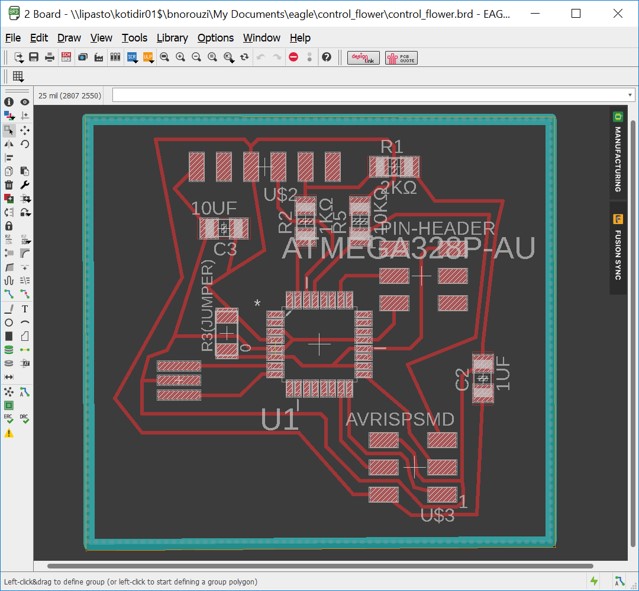This screenshot has width=639, height=591.
Task: Expand the command line history dropdown
Action: (630, 95)
